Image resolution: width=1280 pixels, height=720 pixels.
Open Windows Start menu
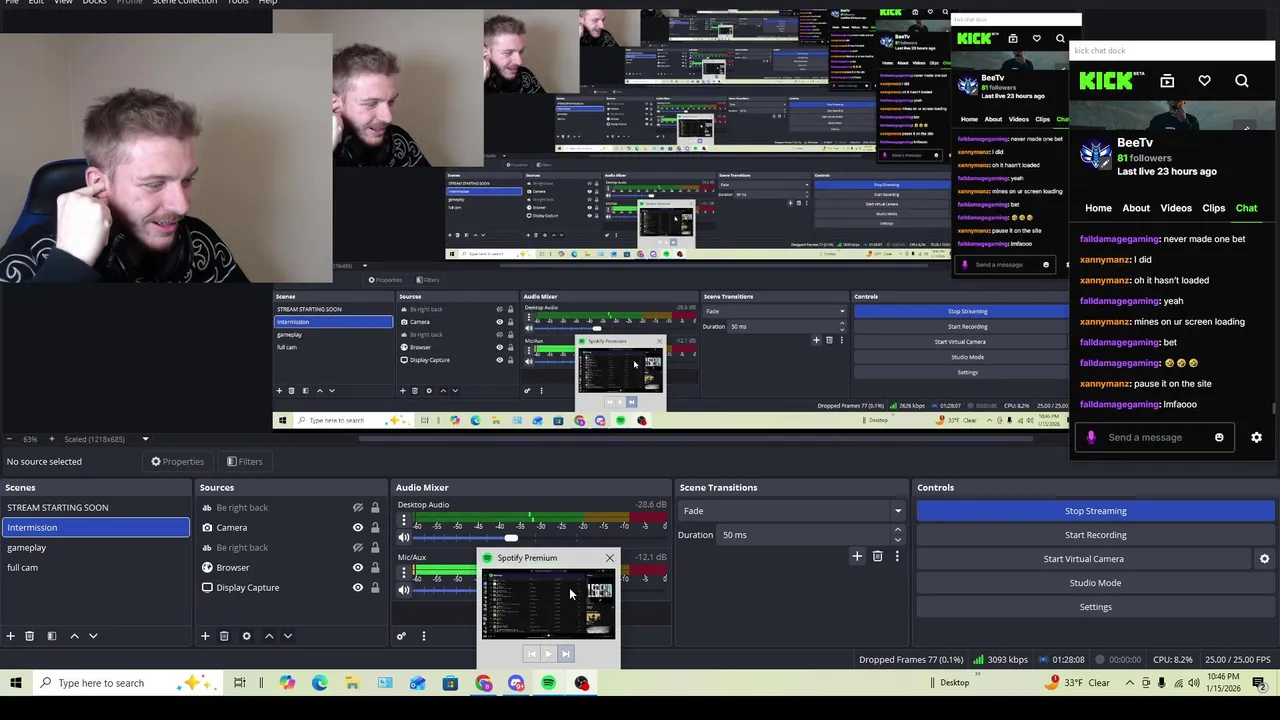[15, 683]
